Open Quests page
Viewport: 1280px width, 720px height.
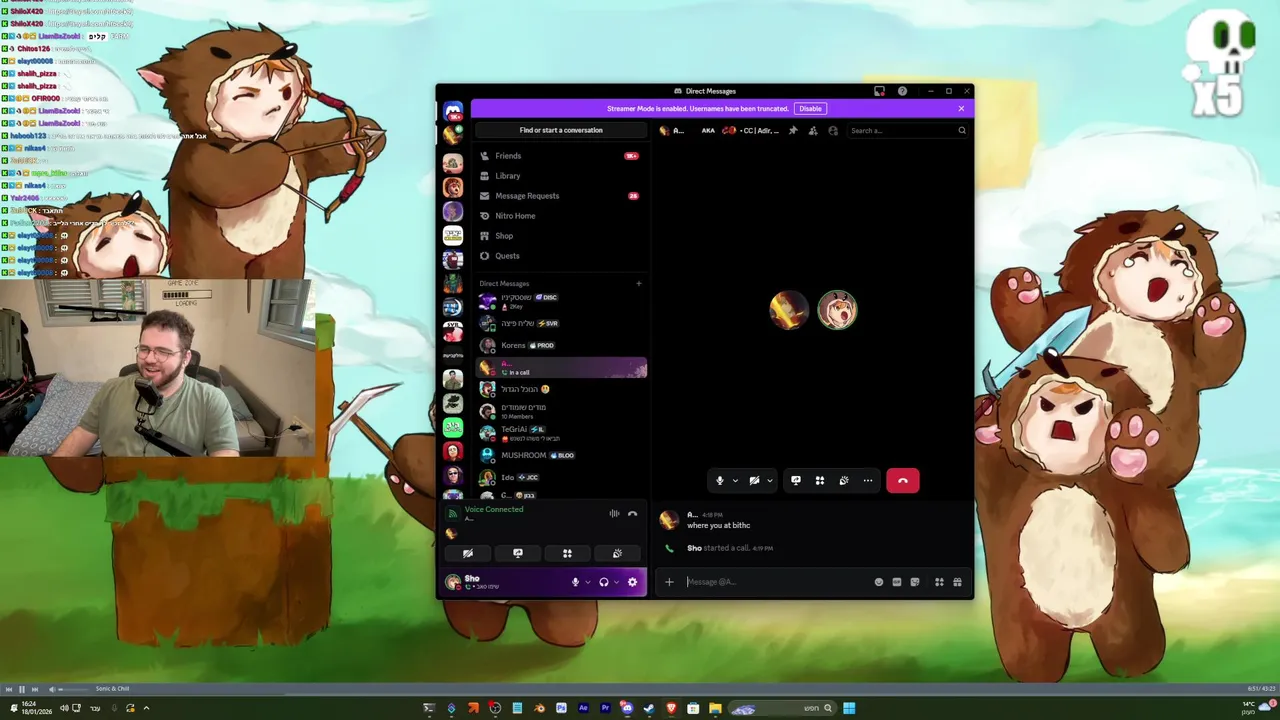click(x=560, y=256)
